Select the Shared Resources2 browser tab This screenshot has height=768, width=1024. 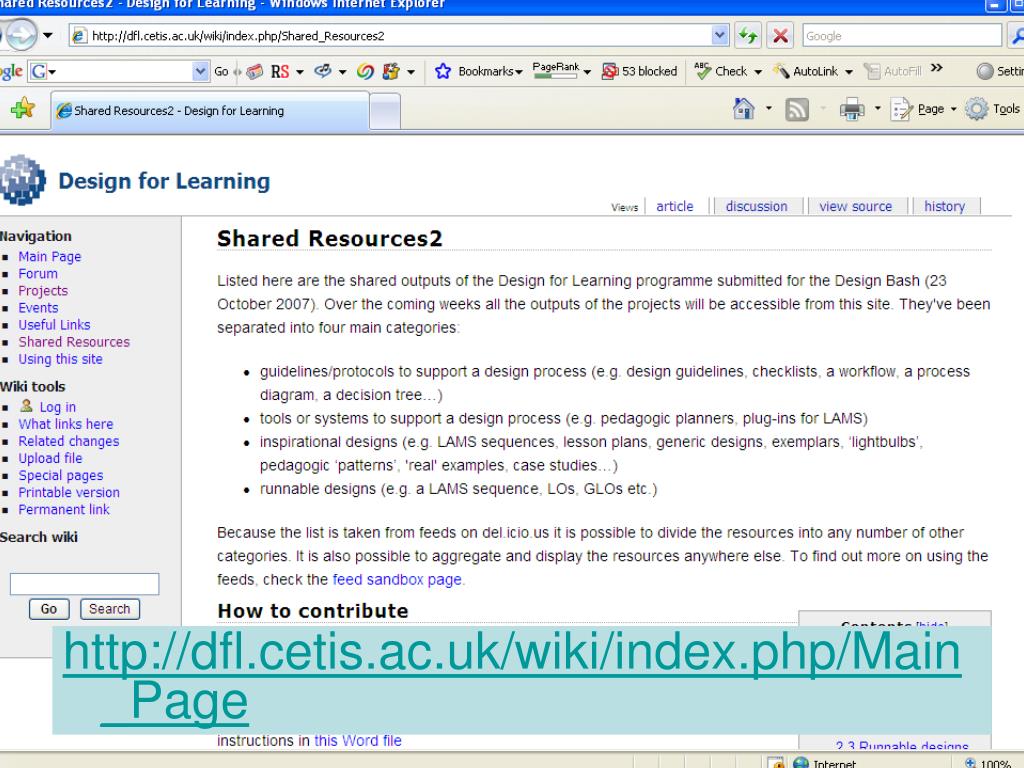click(x=211, y=110)
